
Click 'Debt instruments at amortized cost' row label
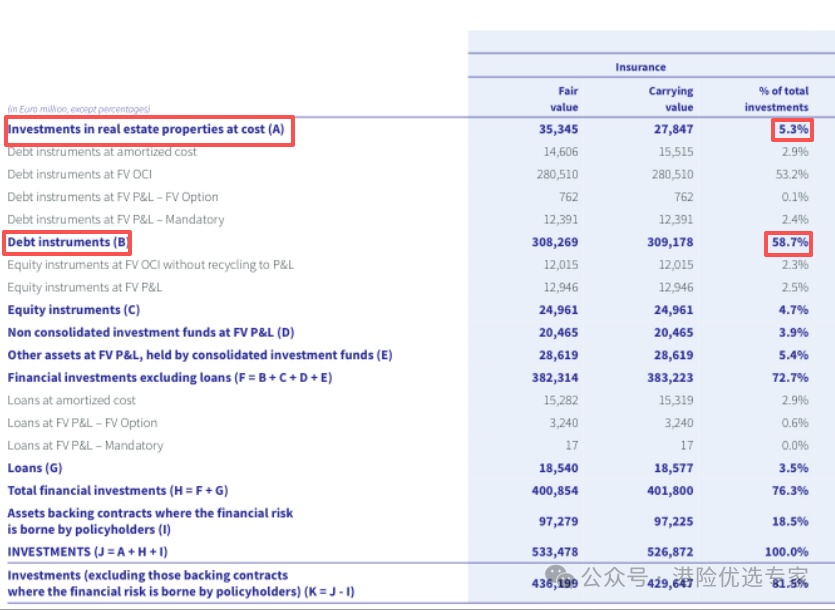coord(102,152)
